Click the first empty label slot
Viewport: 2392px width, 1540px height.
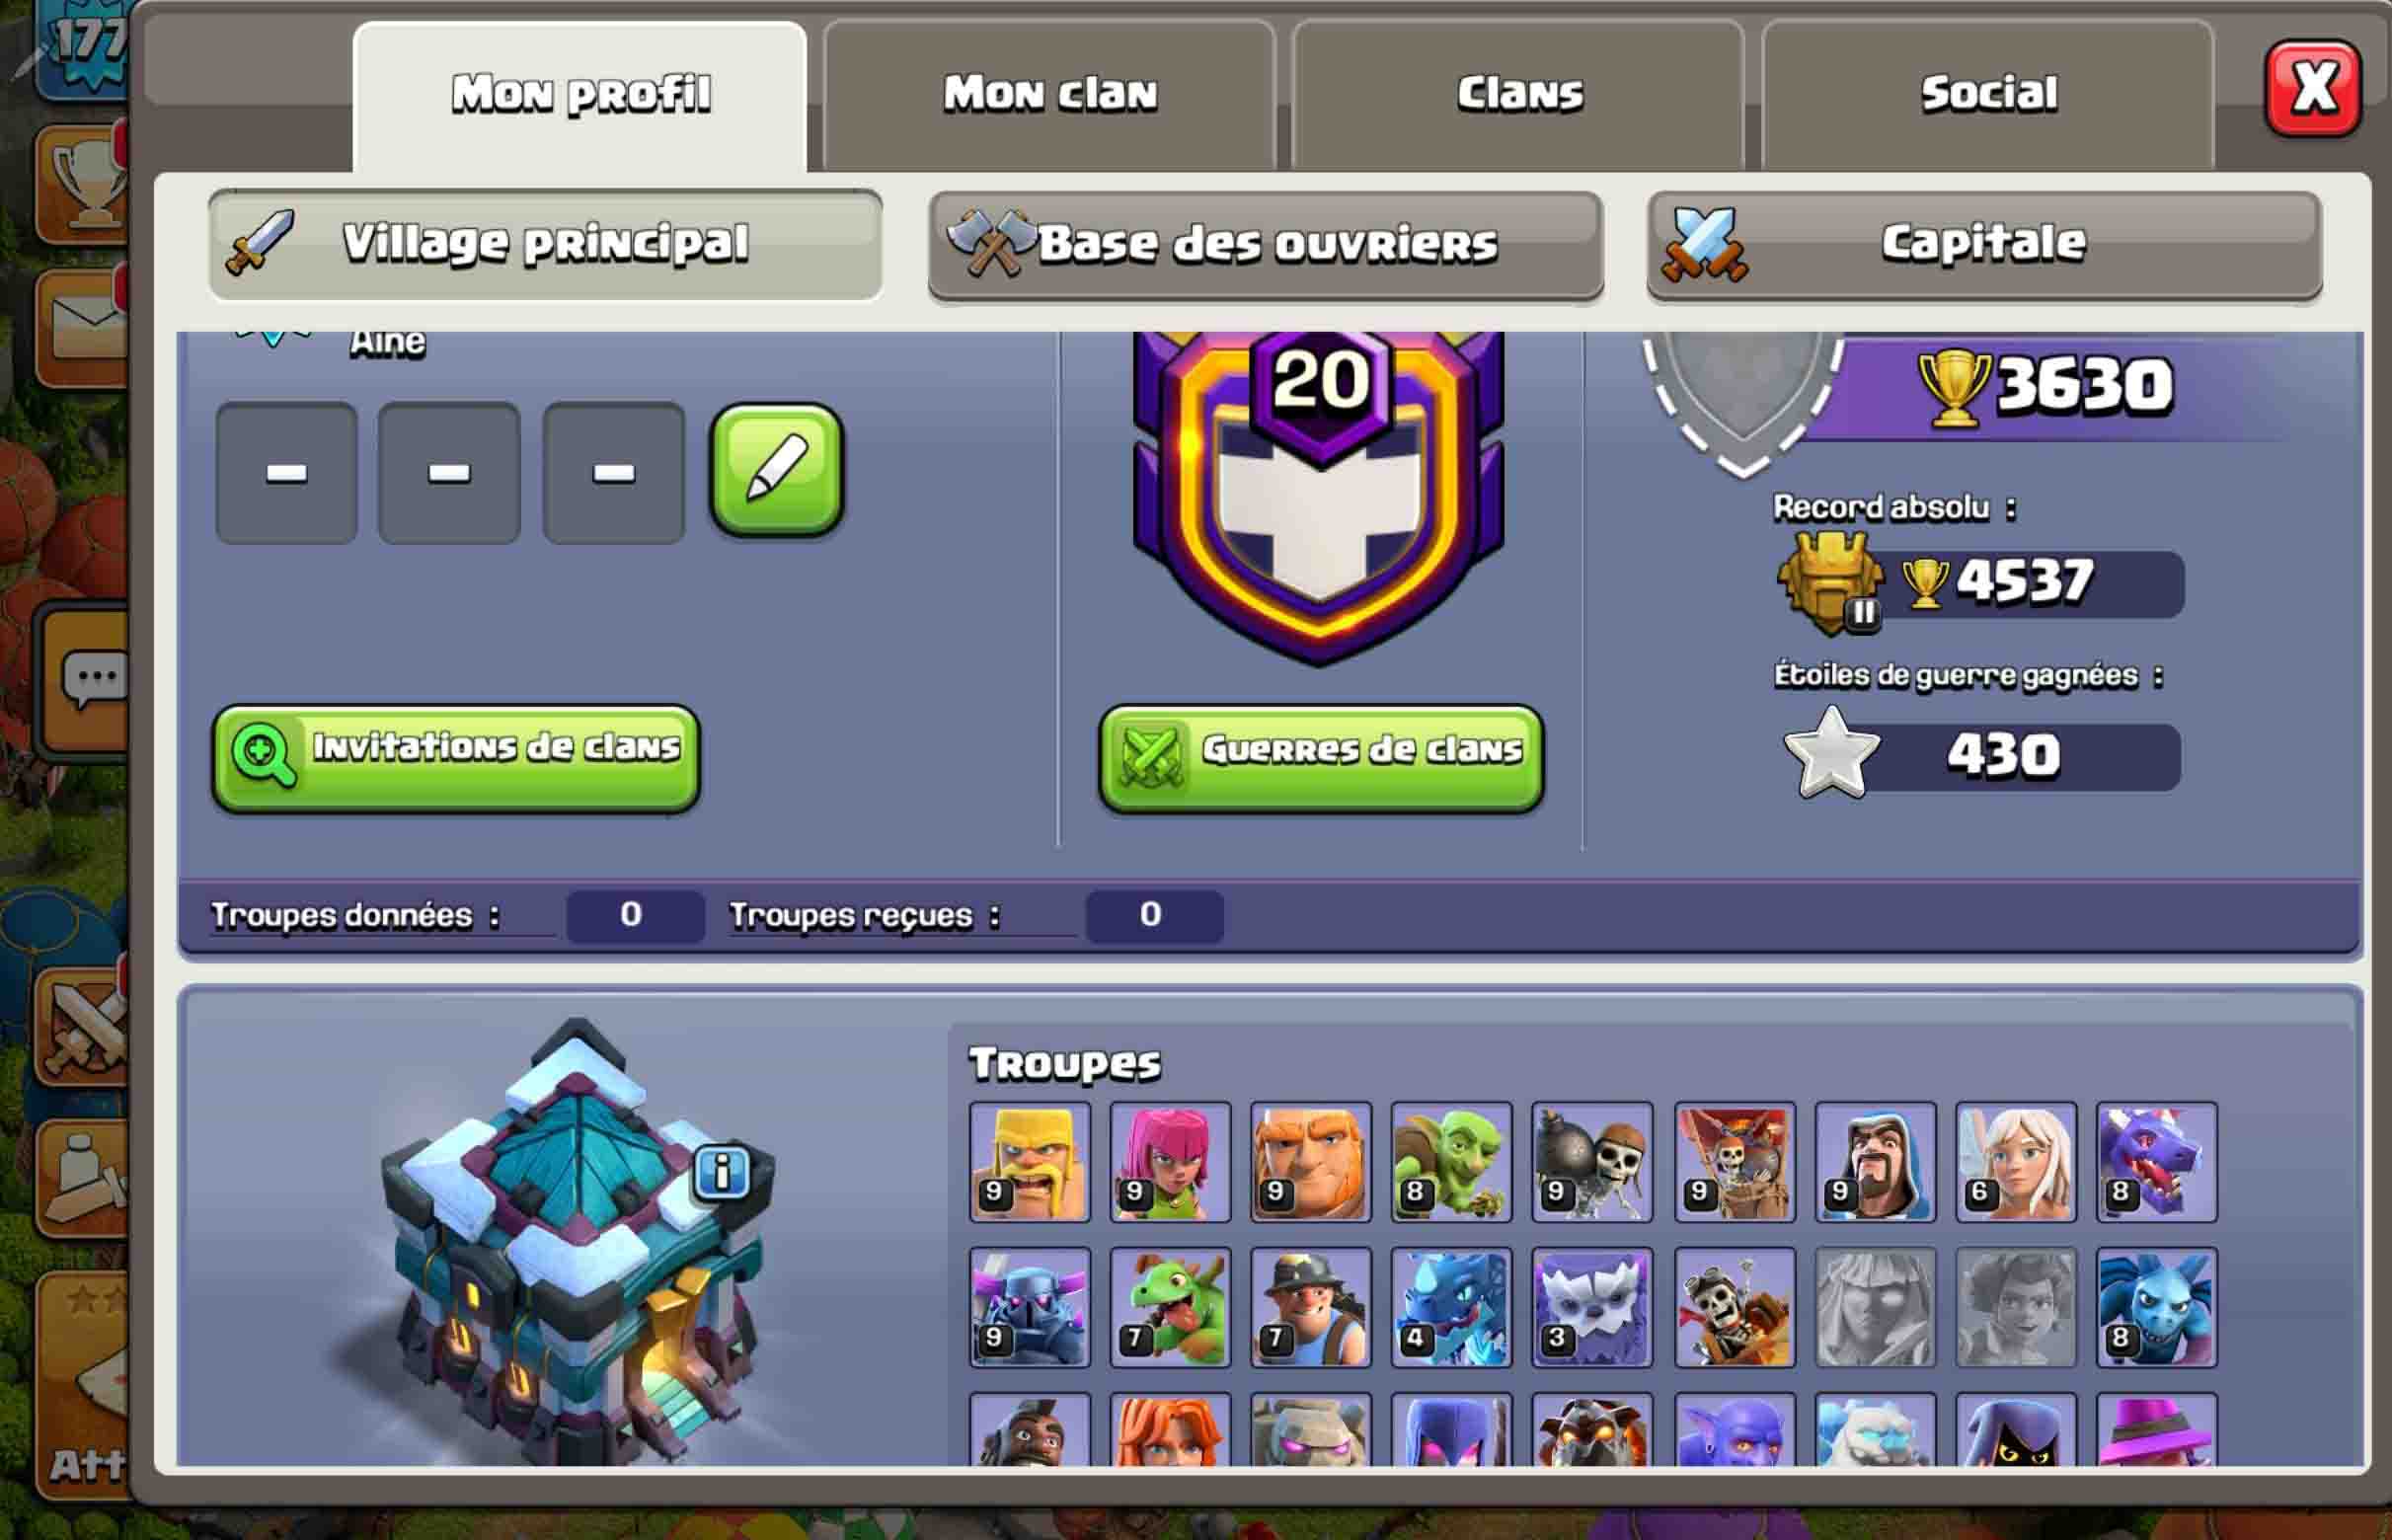click(x=286, y=473)
